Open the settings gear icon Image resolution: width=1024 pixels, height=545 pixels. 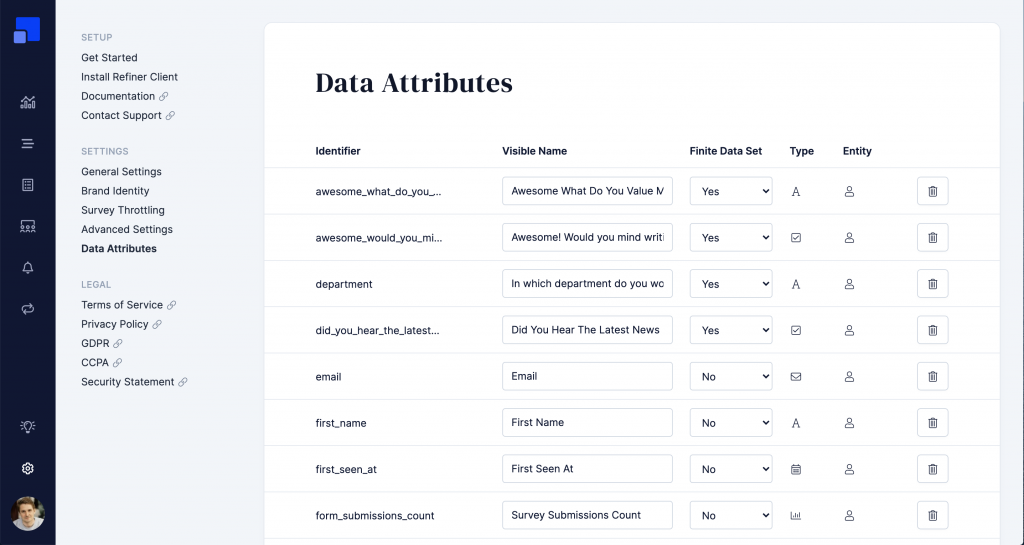coord(27,468)
